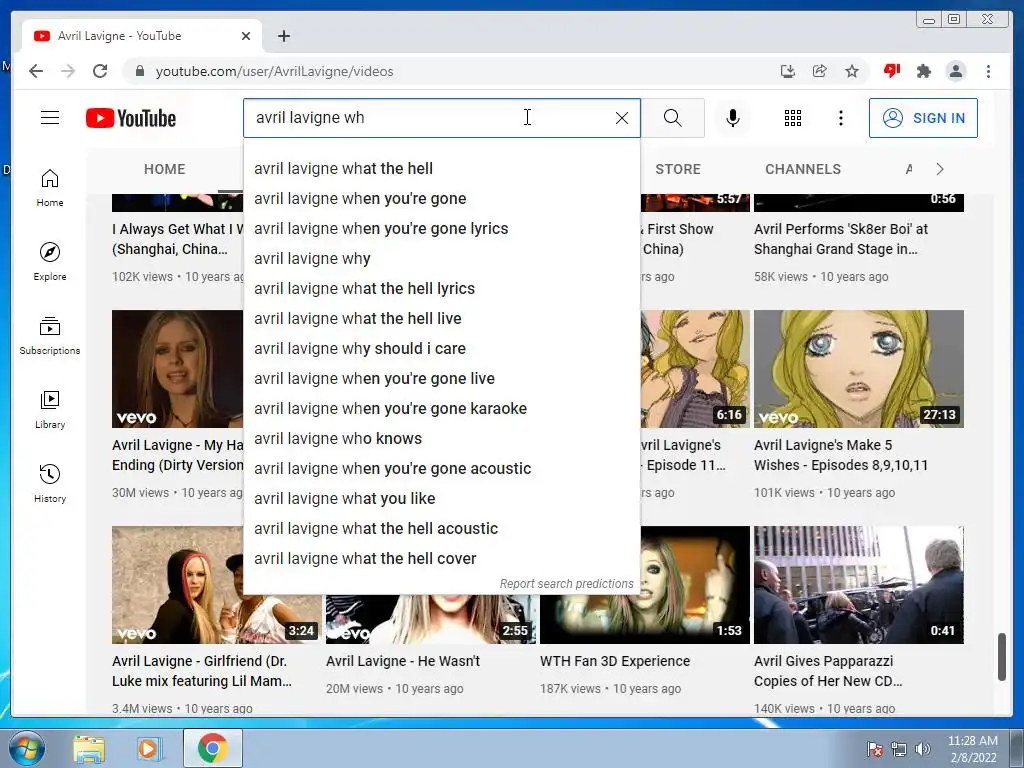The height and width of the screenshot is (768, 1024).
Task: Open the Make 5 Wishes Episodes 8,9,10,11 thumbnail
Action: tap(859, 369)
